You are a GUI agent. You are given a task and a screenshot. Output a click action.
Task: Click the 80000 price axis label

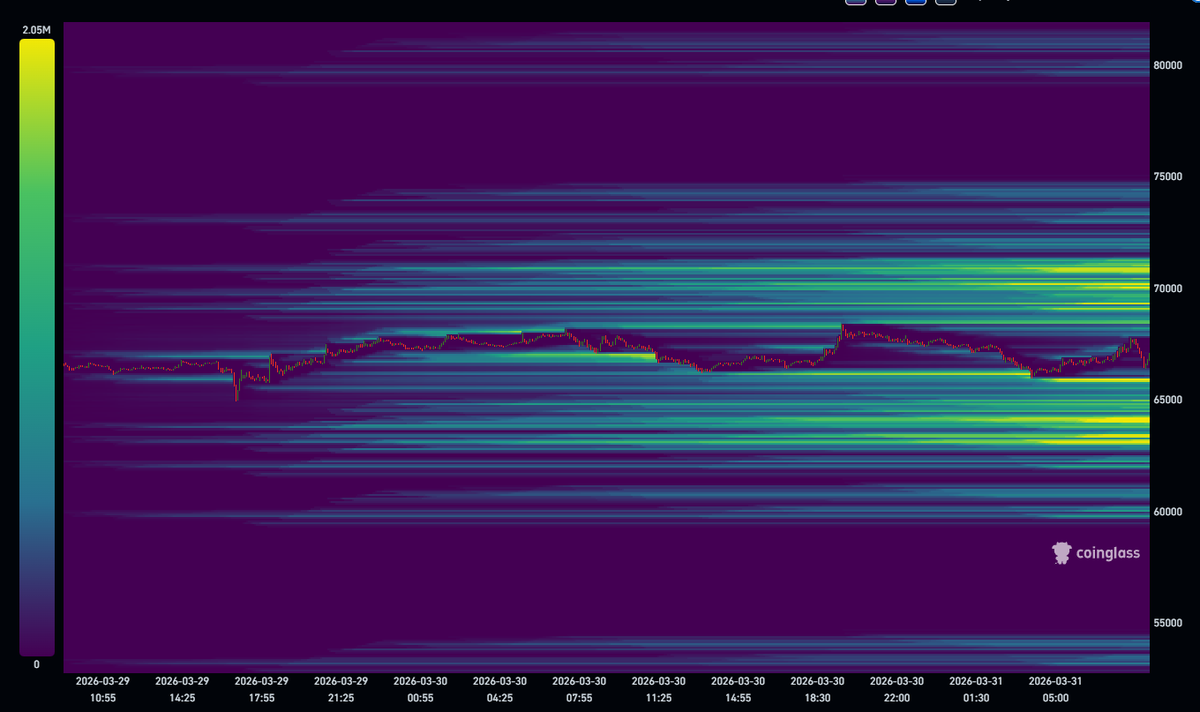(1168, 65)
